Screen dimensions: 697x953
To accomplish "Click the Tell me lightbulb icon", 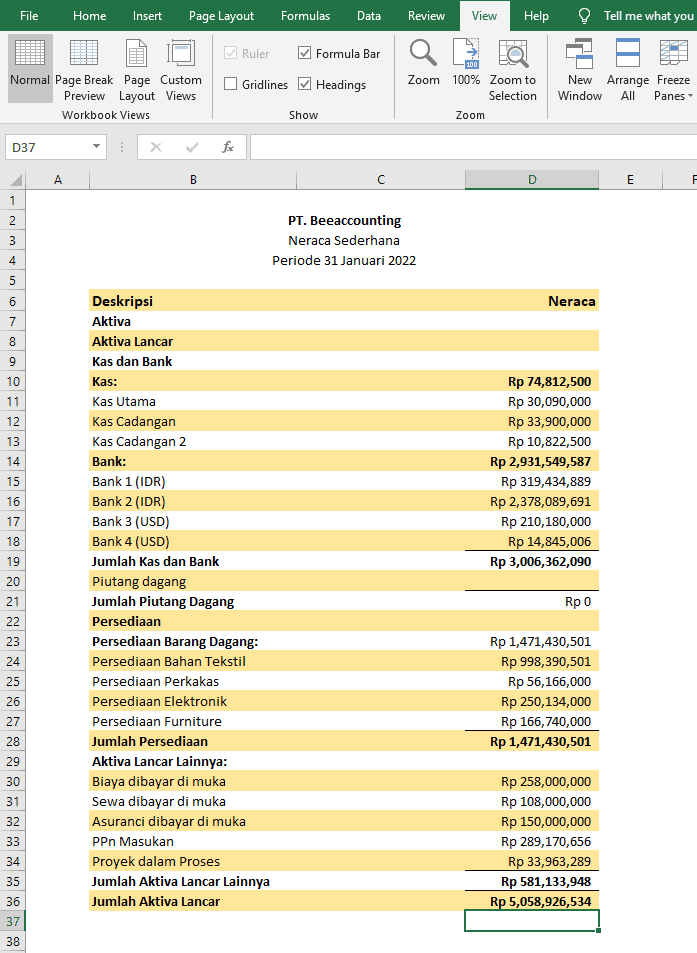I will click(584, 16).
